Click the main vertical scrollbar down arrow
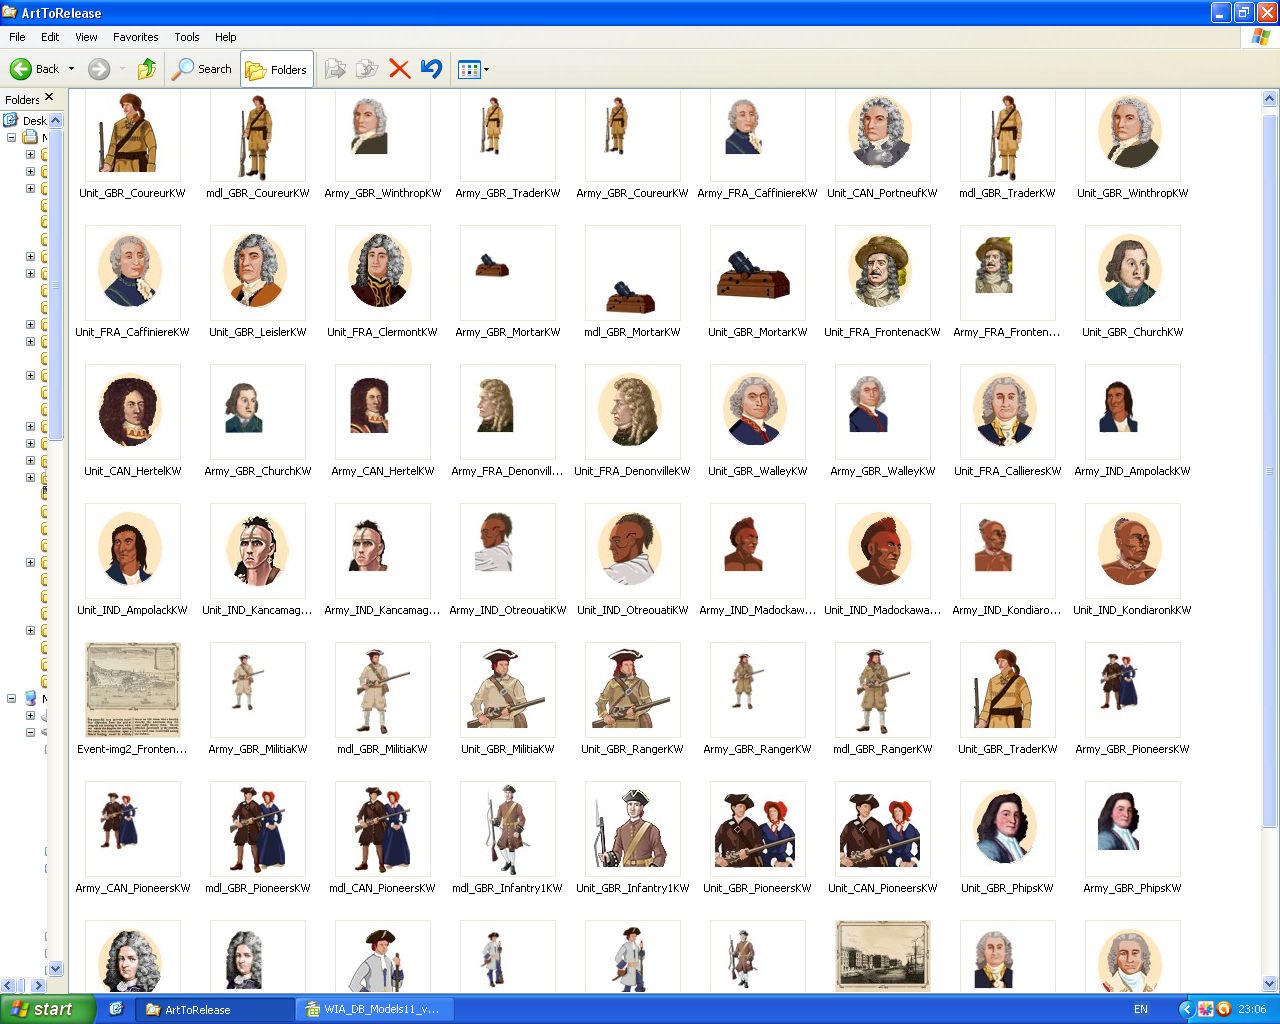 pos(1269,983)
